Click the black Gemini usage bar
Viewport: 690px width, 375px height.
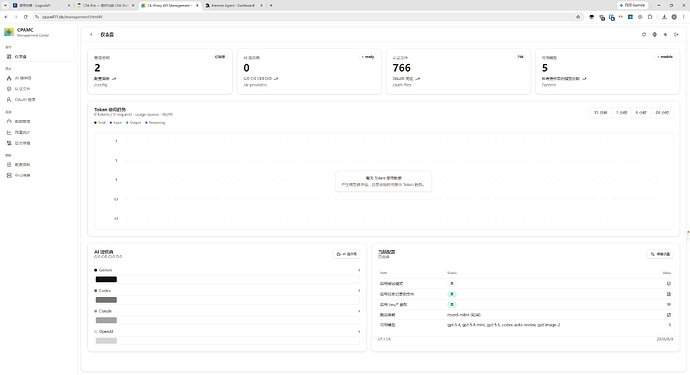[x=106, y=279]
